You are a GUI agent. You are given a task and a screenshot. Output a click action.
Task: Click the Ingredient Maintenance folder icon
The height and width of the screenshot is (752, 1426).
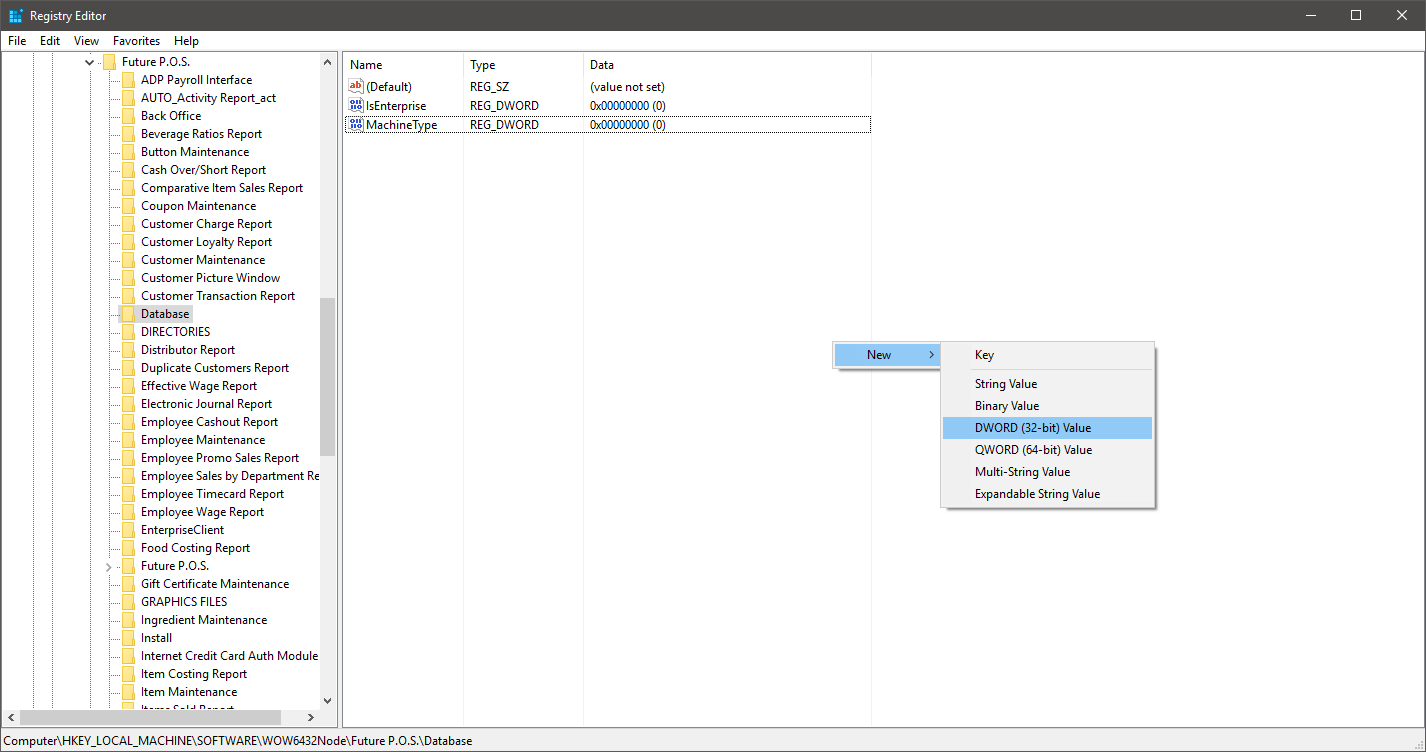coord(128,620)
